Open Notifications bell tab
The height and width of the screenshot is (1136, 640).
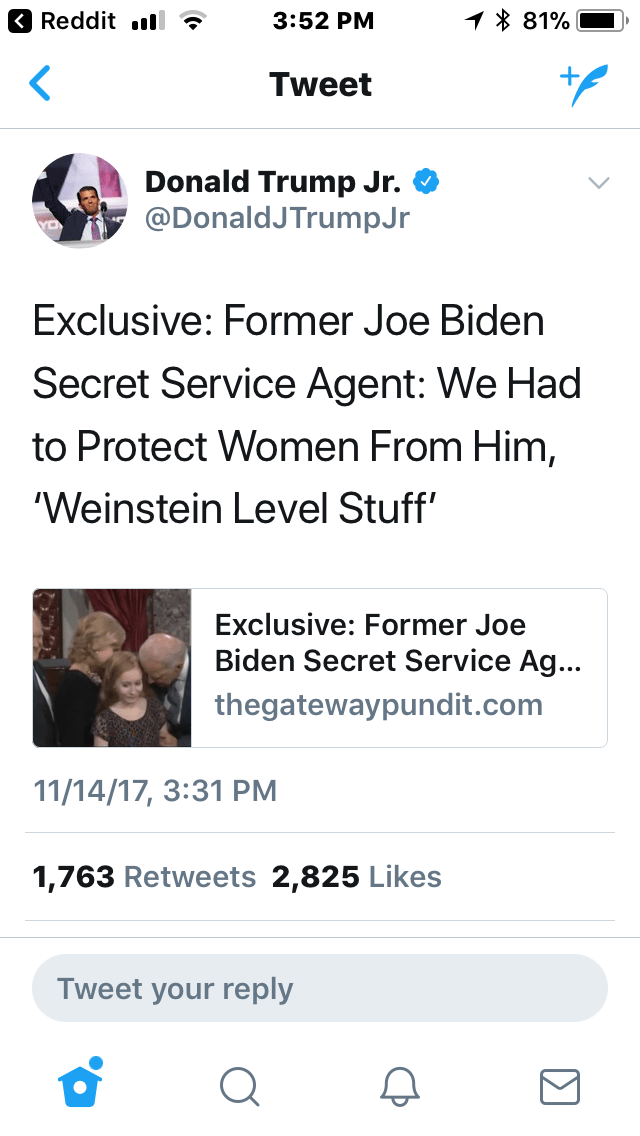[x=400, y=1085]
